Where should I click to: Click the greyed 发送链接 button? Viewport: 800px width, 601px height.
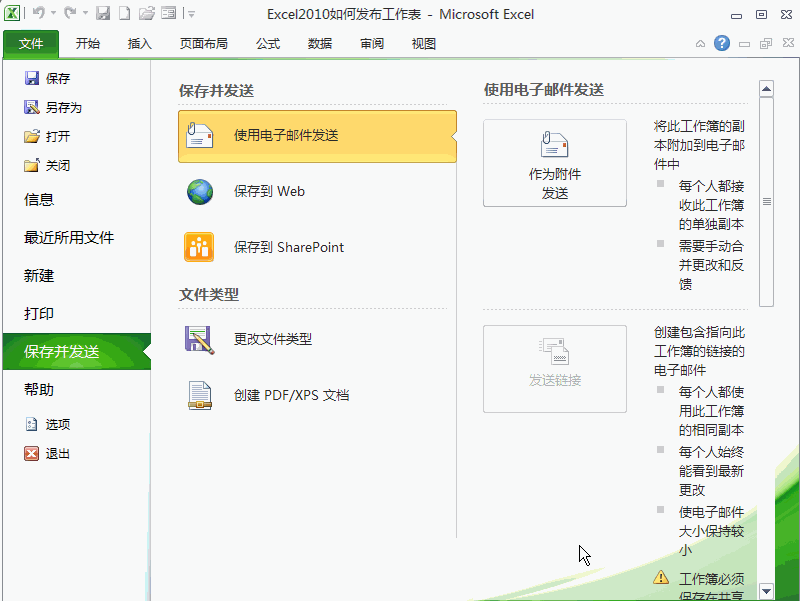(555, 369)
